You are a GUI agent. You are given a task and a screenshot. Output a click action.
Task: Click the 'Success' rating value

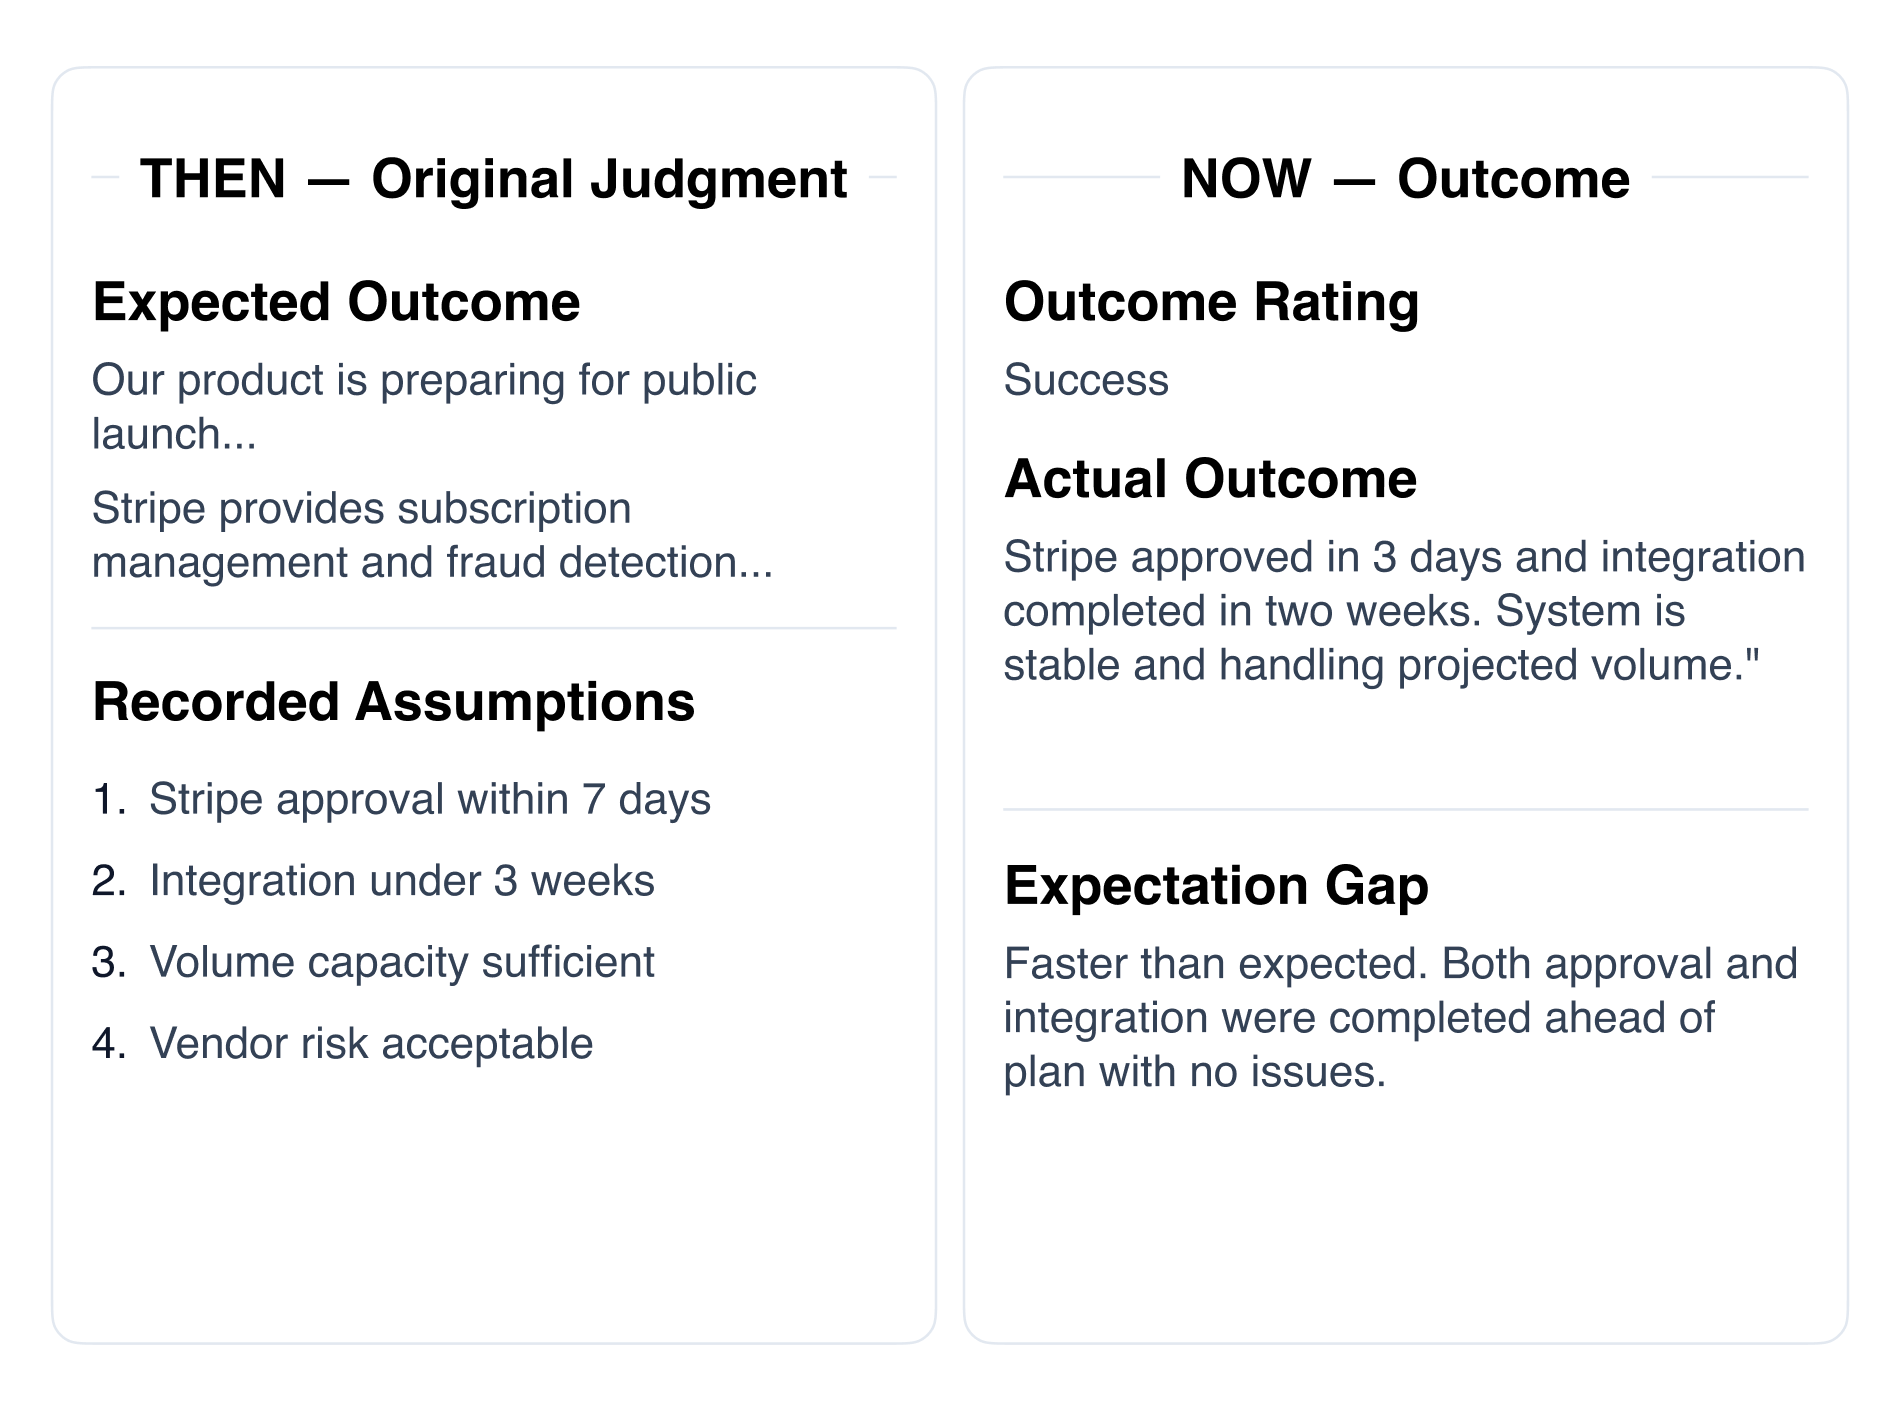point(1086,380)
